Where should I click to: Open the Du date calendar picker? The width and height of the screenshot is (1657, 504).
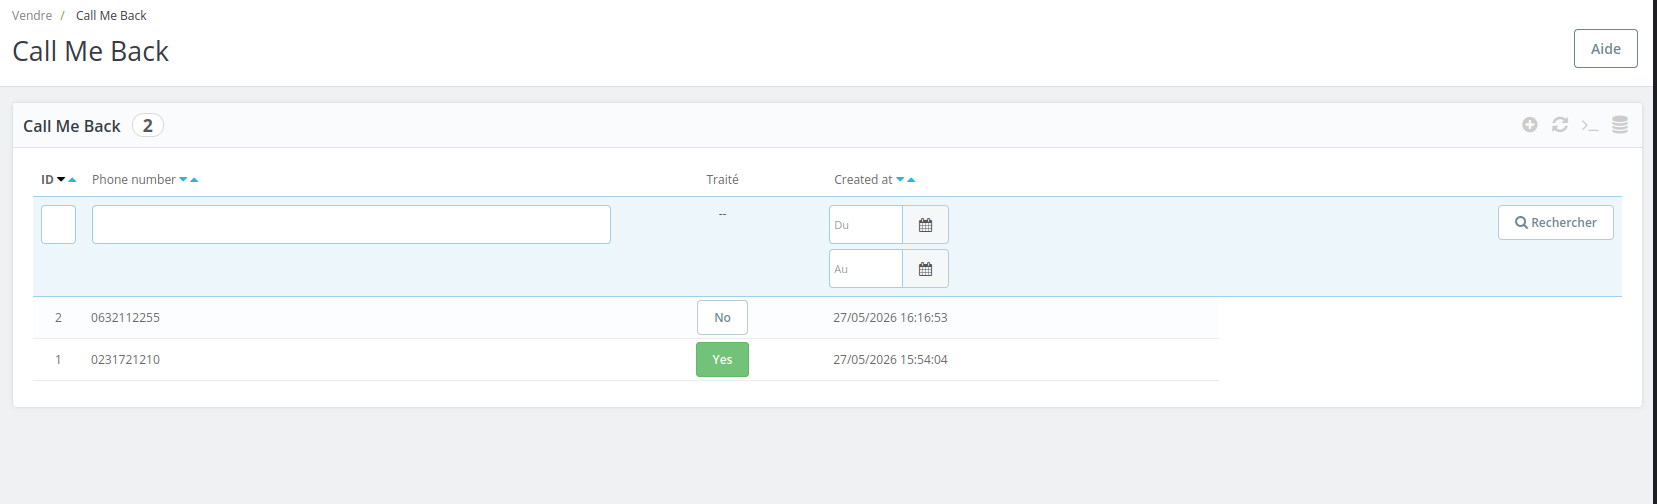[925, 225]
